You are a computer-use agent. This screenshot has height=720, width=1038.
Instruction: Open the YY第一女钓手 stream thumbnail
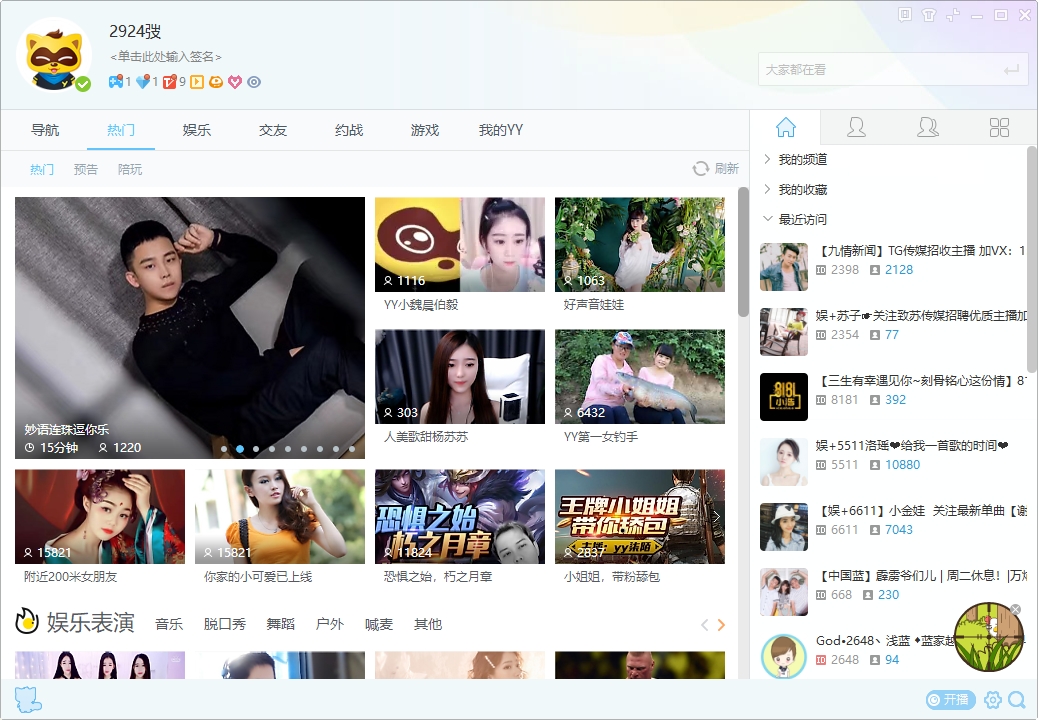639,377
